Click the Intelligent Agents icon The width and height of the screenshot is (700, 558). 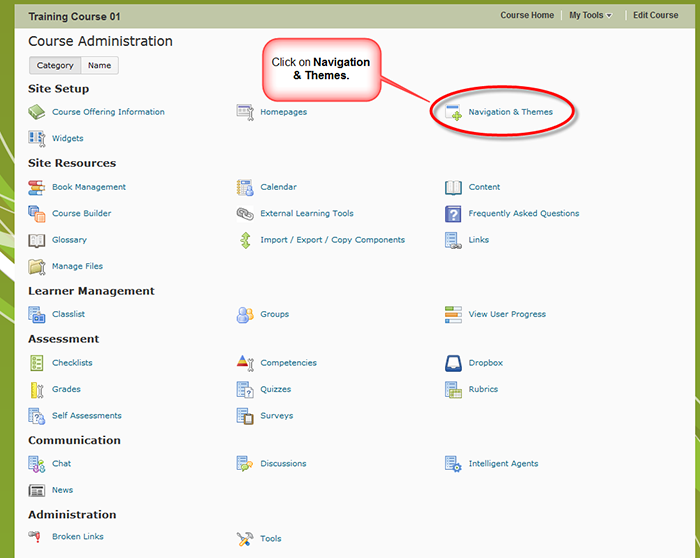[x=453, y=464]
